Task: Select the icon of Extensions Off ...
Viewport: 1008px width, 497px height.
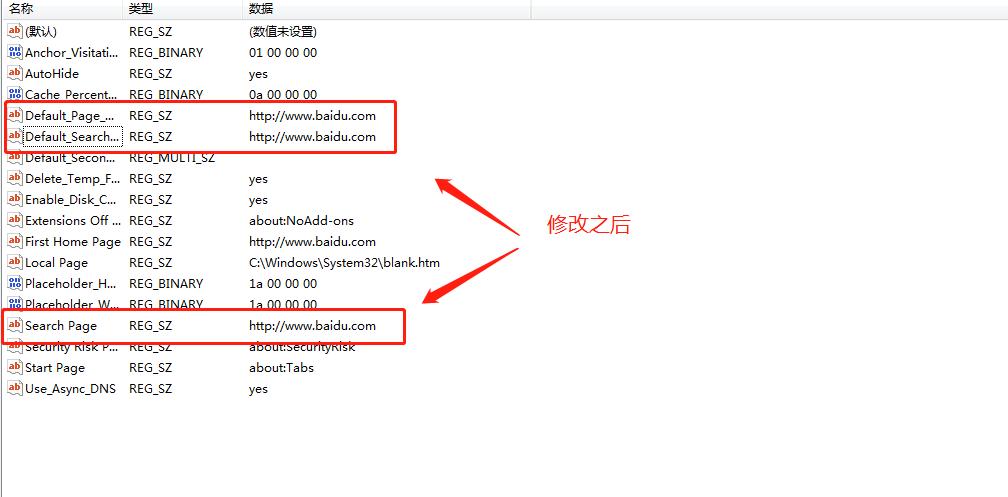Action: pyautogui.click(x=15, y=221)
